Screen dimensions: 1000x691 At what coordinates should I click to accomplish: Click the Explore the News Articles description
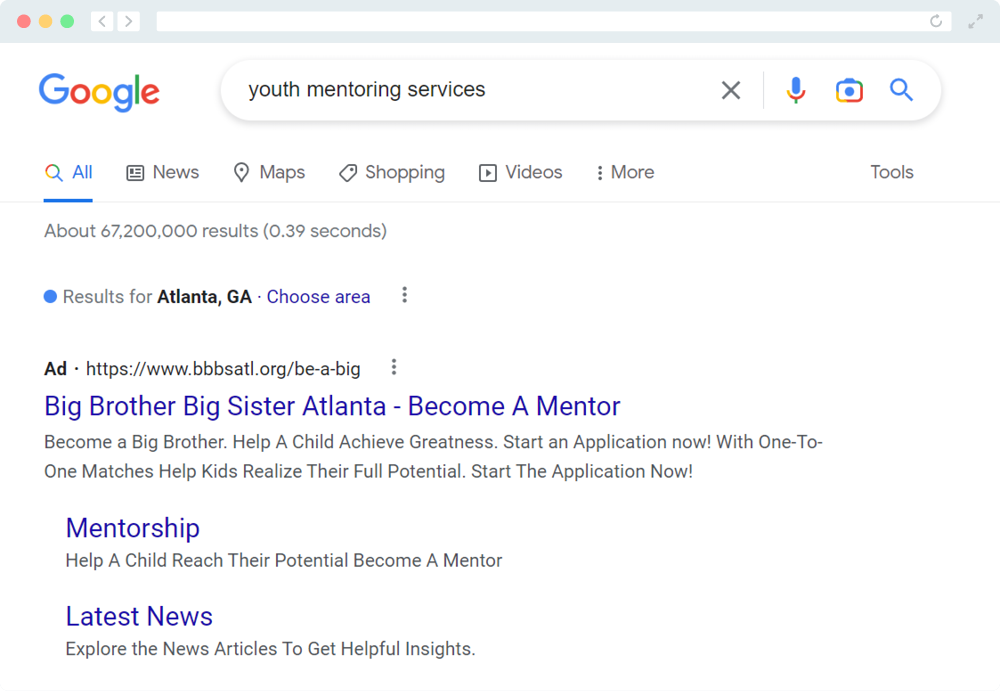point(270,649)
